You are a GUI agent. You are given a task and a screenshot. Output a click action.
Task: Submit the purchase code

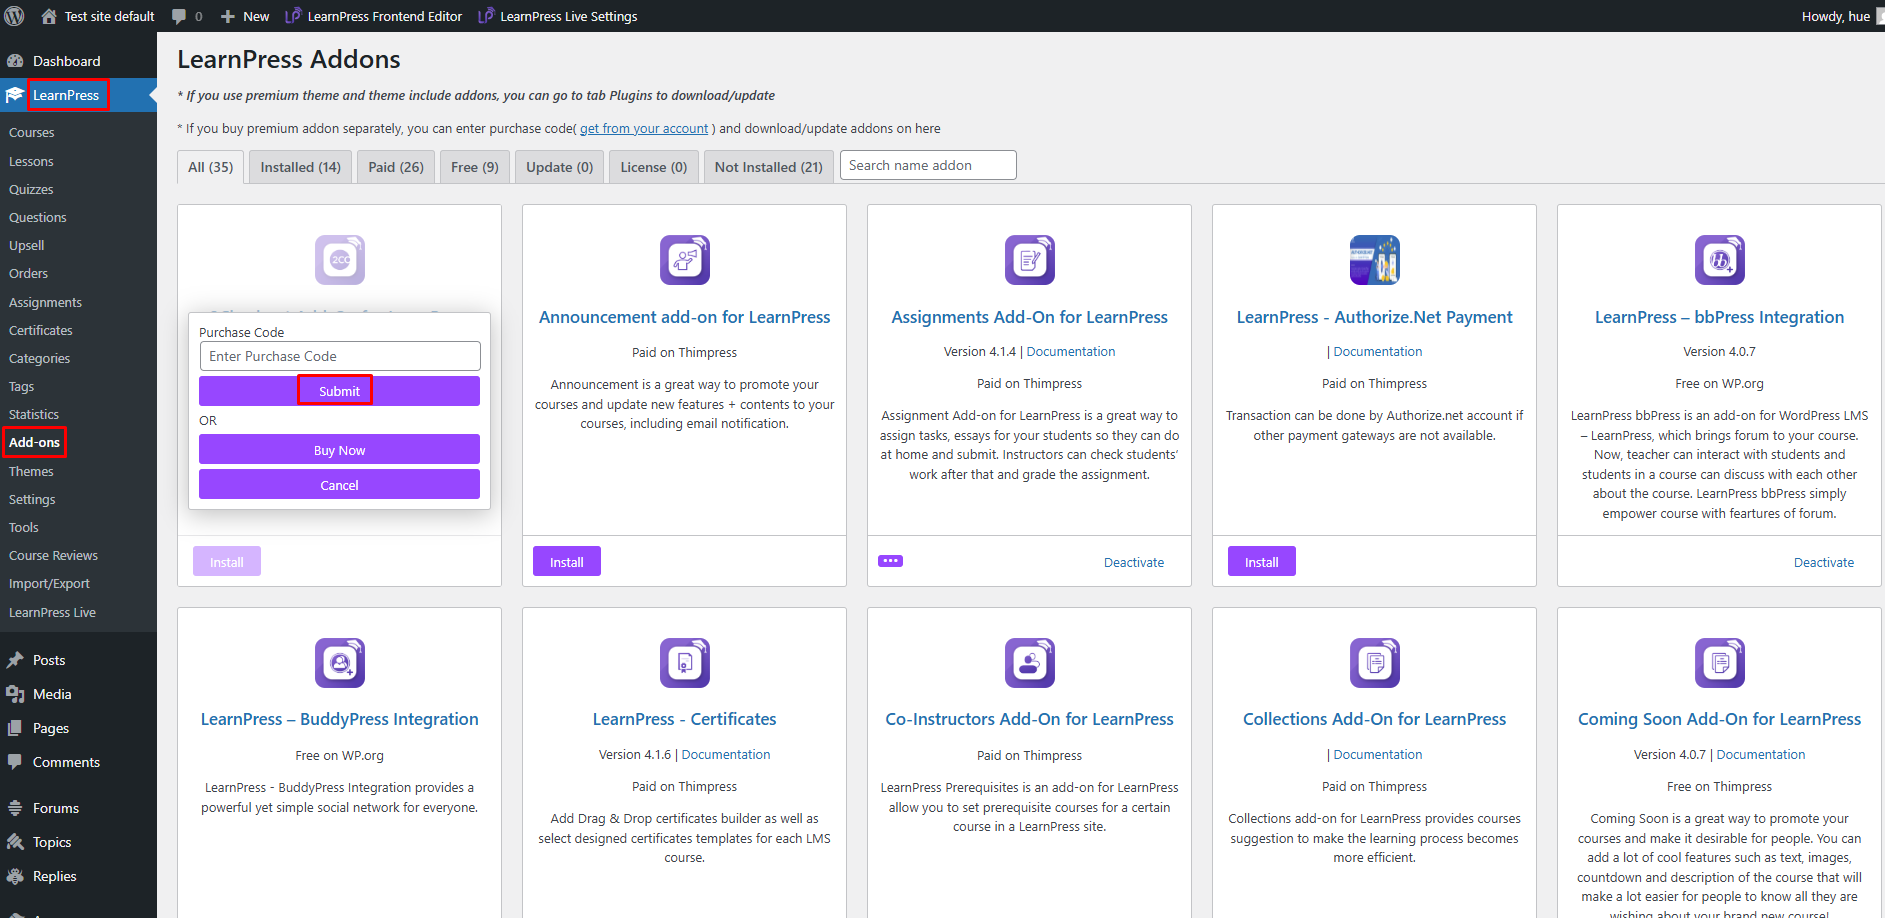point(339,391)
